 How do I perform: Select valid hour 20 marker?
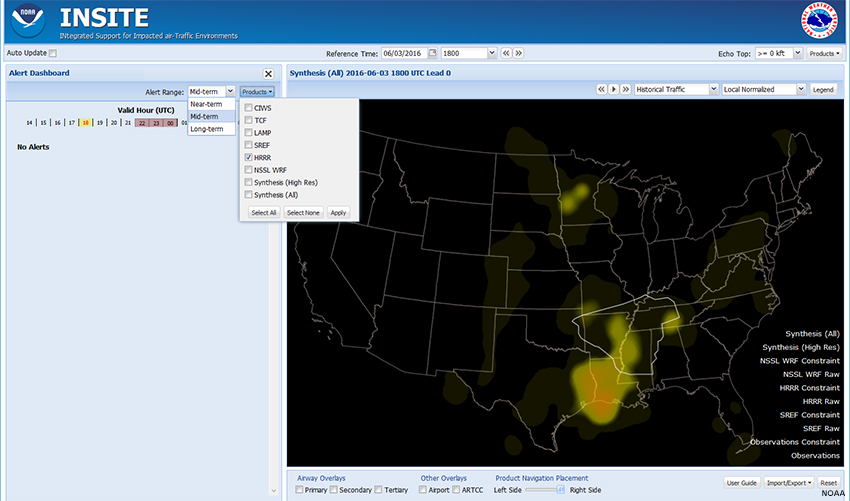click(x=114, y=123)
